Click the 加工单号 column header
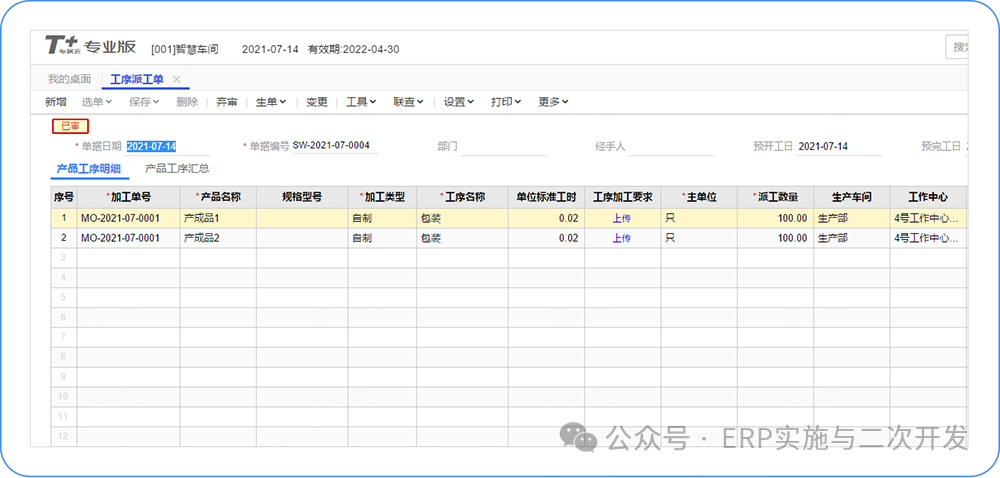 [x=130, y=197]
